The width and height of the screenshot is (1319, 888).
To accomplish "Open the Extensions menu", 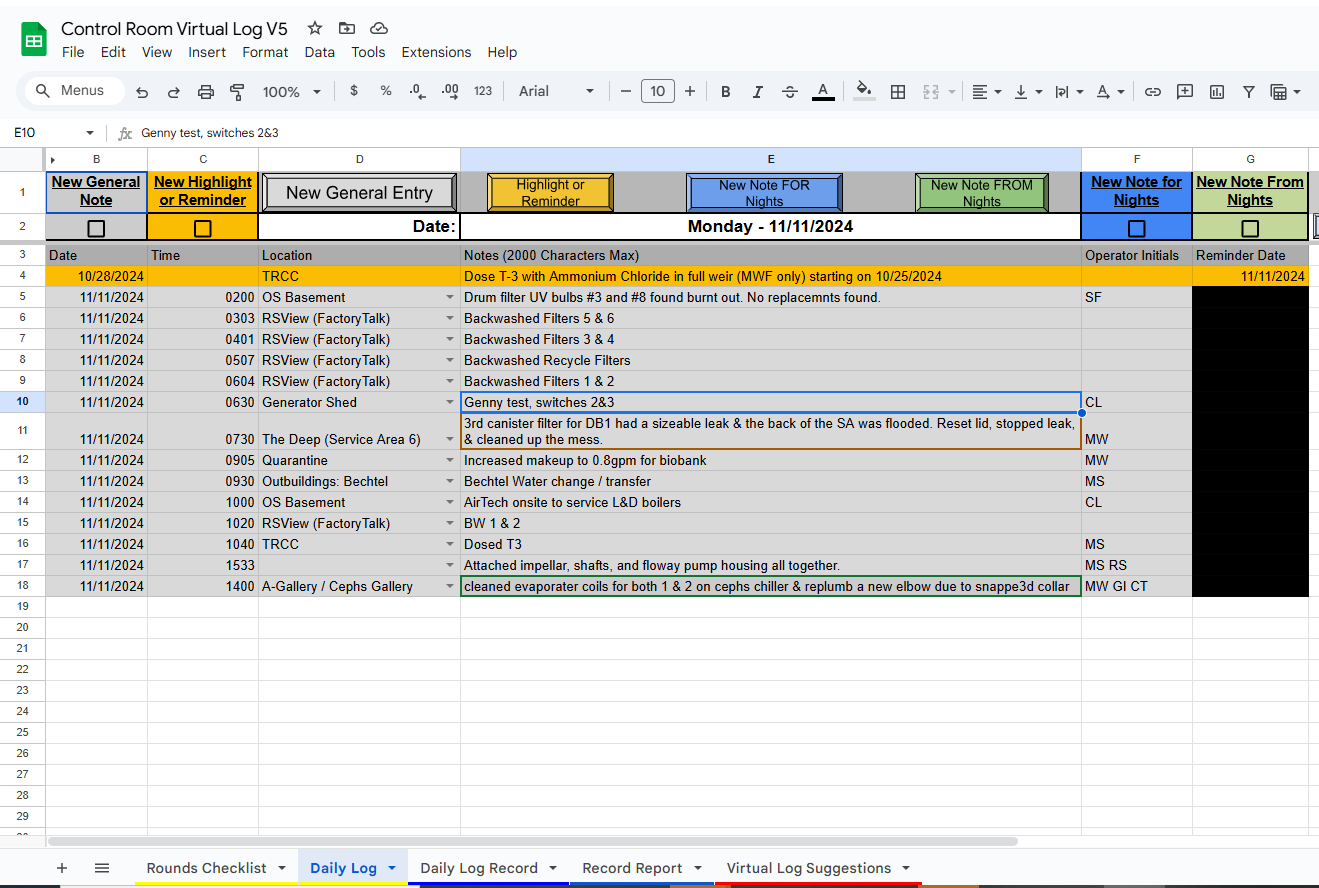I will 436,52.
